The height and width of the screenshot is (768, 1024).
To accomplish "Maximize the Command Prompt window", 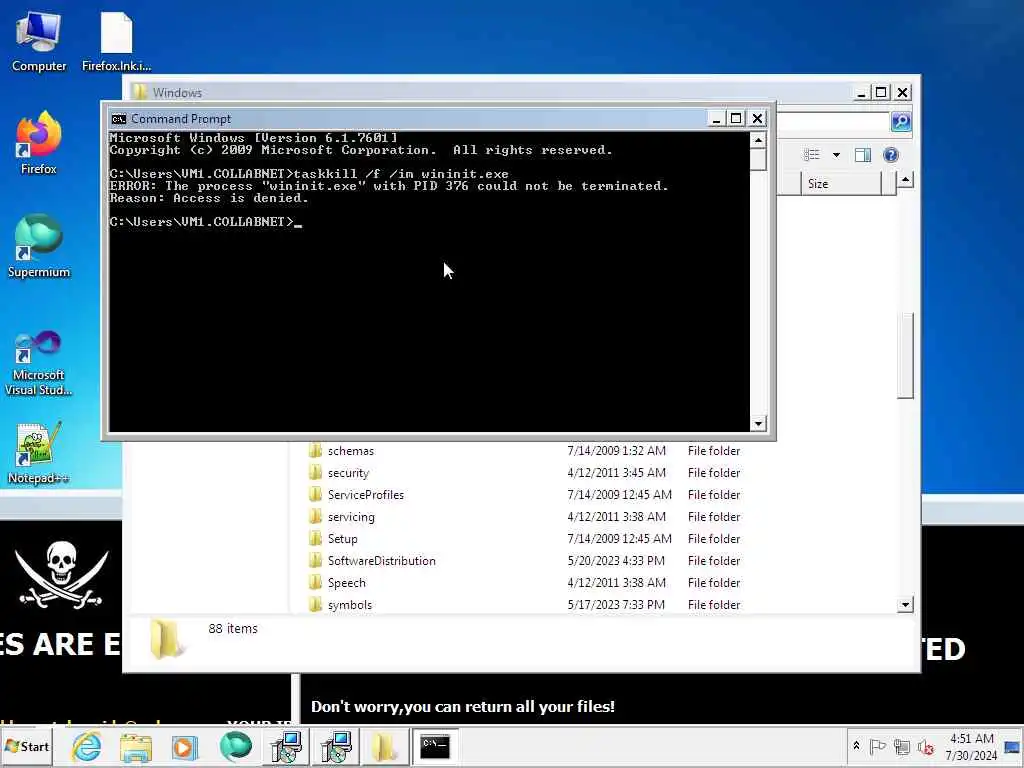I will point(737,119).
